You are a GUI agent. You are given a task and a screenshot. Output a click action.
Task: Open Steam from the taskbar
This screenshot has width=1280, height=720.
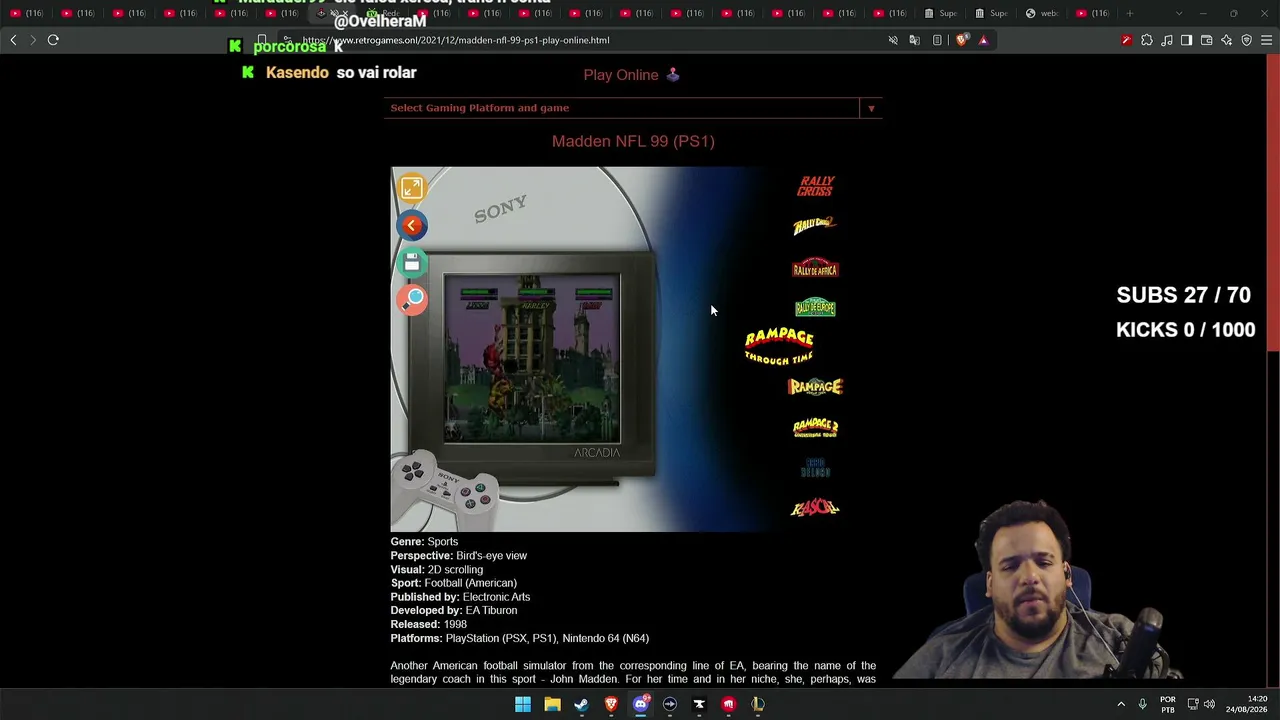[581, 704]
